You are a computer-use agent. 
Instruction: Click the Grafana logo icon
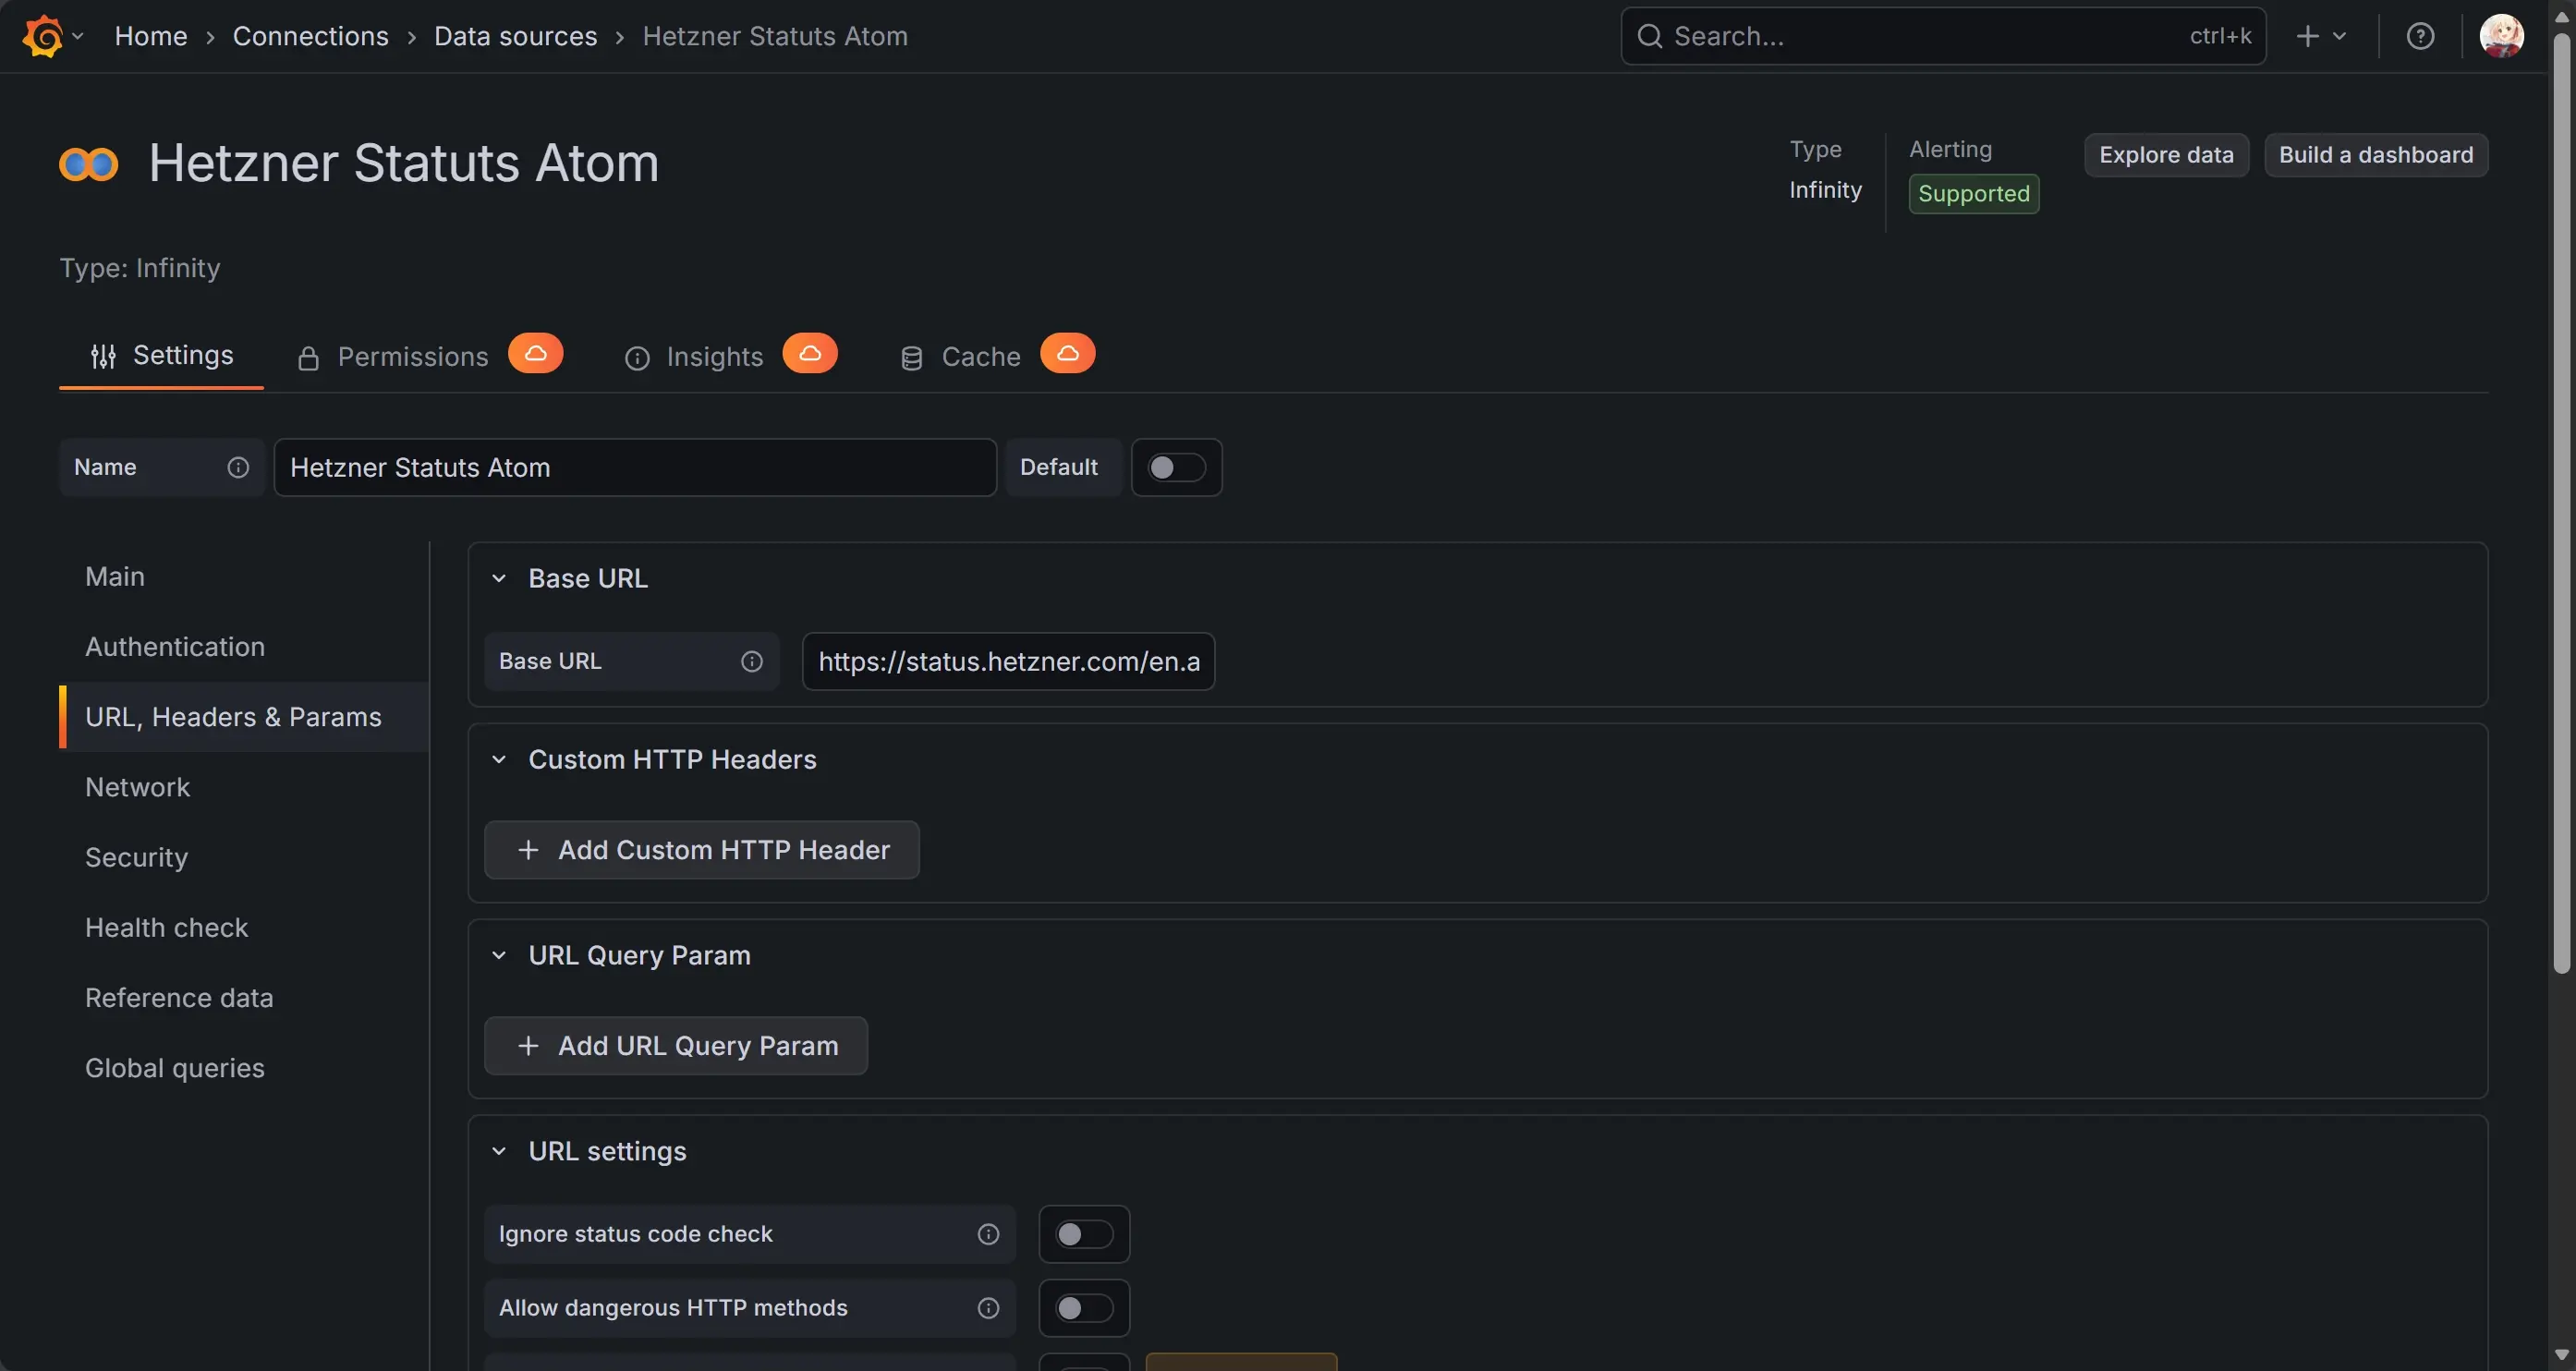pyautogui.click(x=42, y=36)
